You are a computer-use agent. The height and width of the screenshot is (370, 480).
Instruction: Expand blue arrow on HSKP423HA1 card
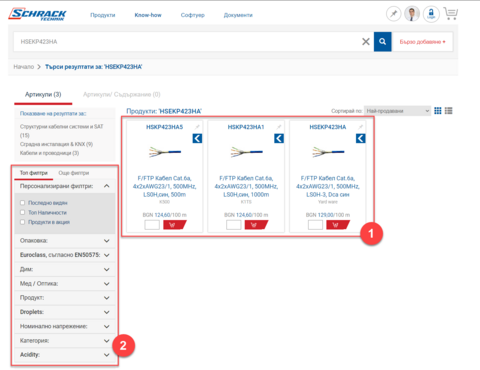point(279,138)
